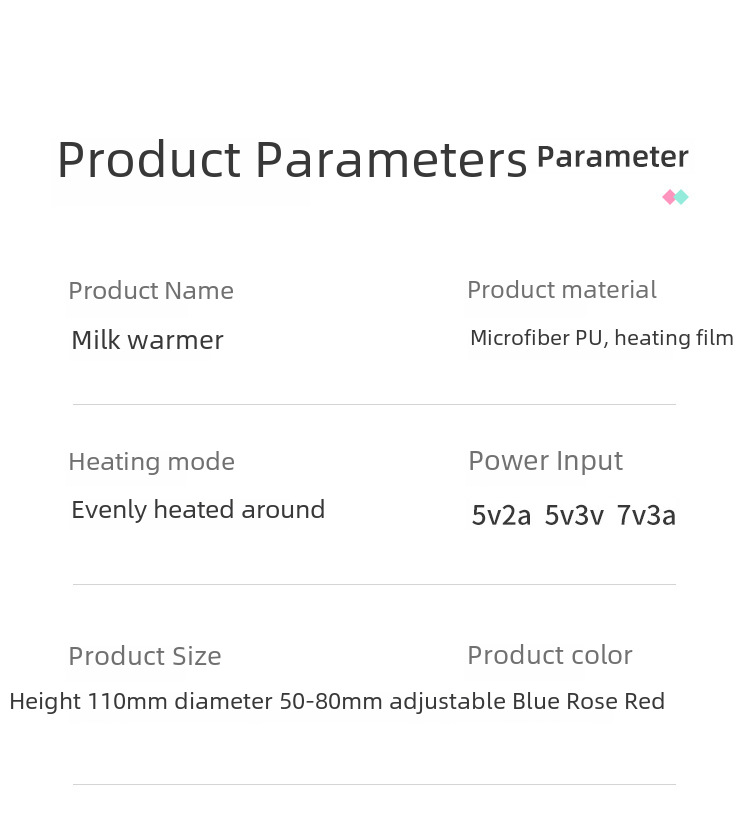Select the Power Input label

546,461
